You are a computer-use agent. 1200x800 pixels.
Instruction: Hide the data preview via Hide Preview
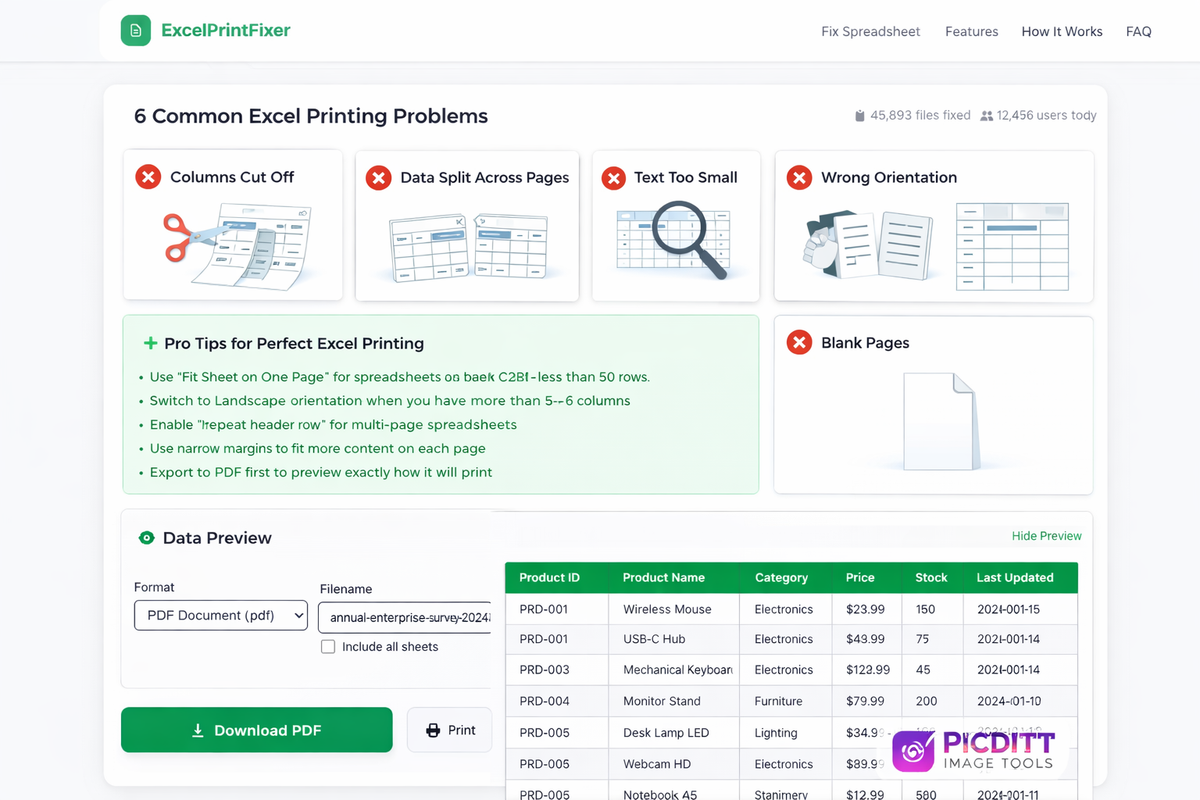(x=1046, y=536)
